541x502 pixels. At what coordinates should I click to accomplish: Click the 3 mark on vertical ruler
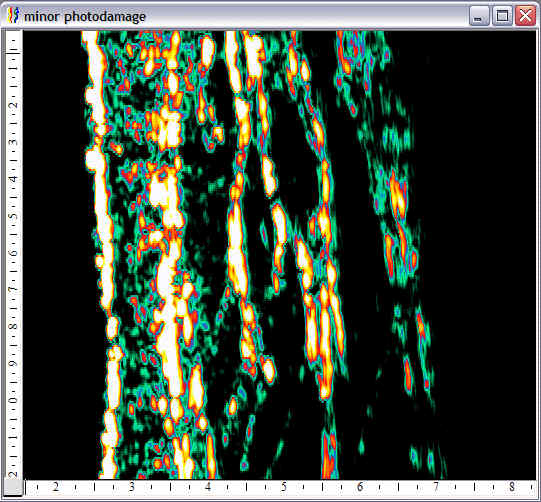pos(13,142)
